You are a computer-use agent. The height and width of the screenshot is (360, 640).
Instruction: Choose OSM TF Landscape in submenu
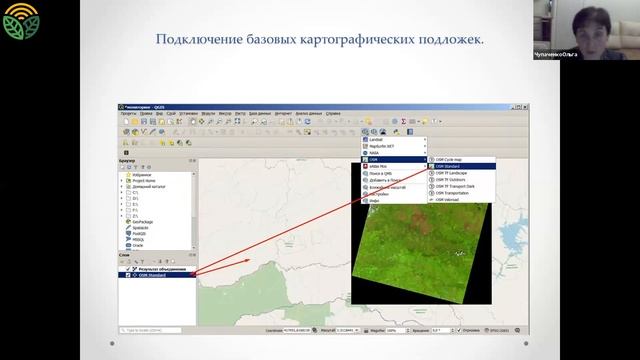[x=462, y=173]
